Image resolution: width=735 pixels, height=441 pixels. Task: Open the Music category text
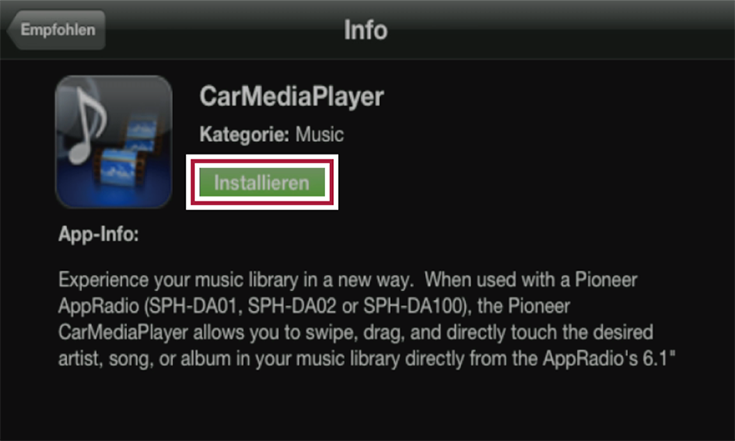(x=320, y=135)
